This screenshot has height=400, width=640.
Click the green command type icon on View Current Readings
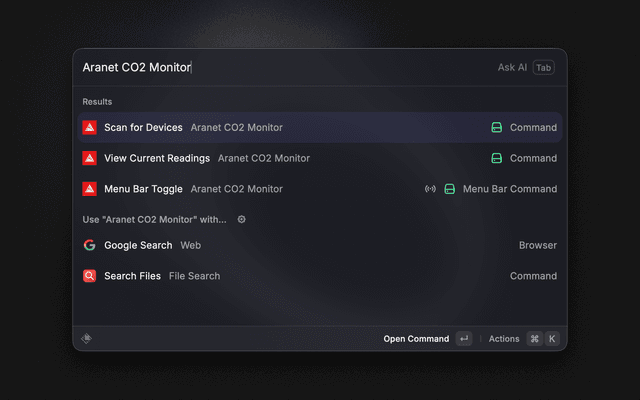coord(496,158)
